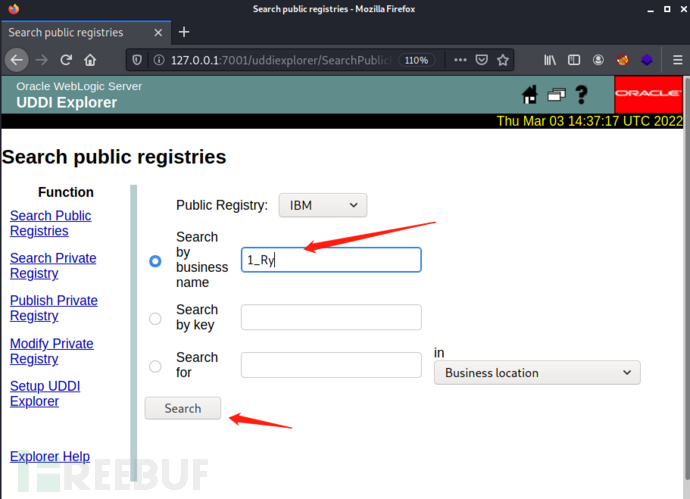Click the Search button
The width and height of the screenshot is (690, 499).
pos(183,408)
